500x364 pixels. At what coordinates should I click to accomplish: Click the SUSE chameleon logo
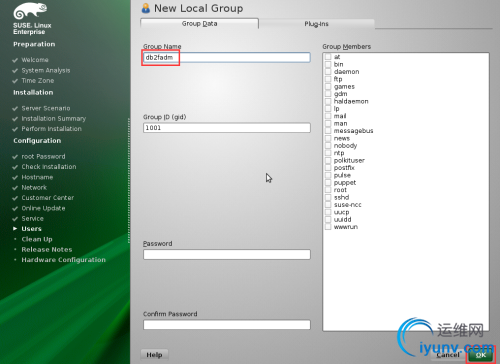pos(30,11)
